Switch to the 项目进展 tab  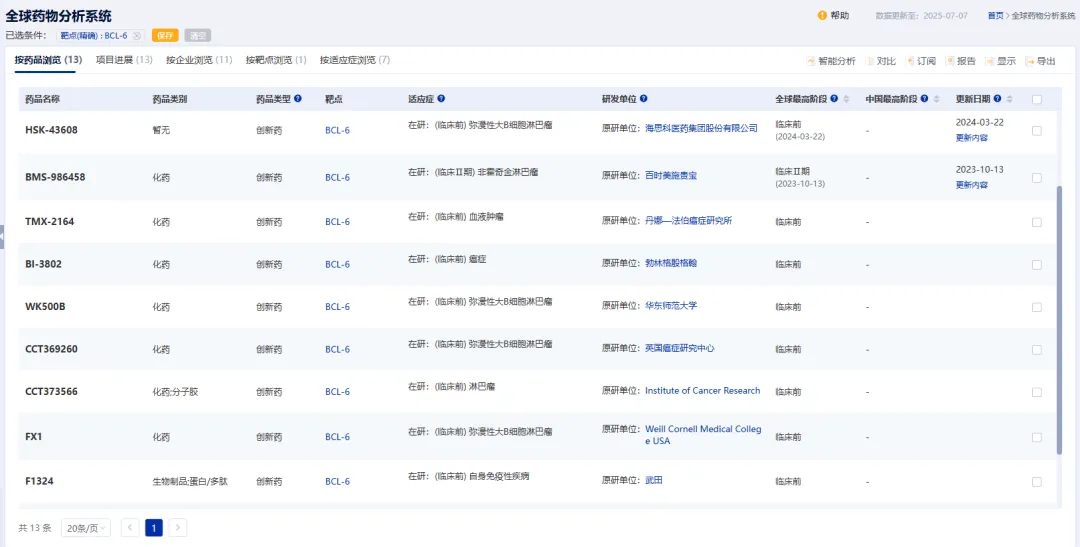pos(123,60)
